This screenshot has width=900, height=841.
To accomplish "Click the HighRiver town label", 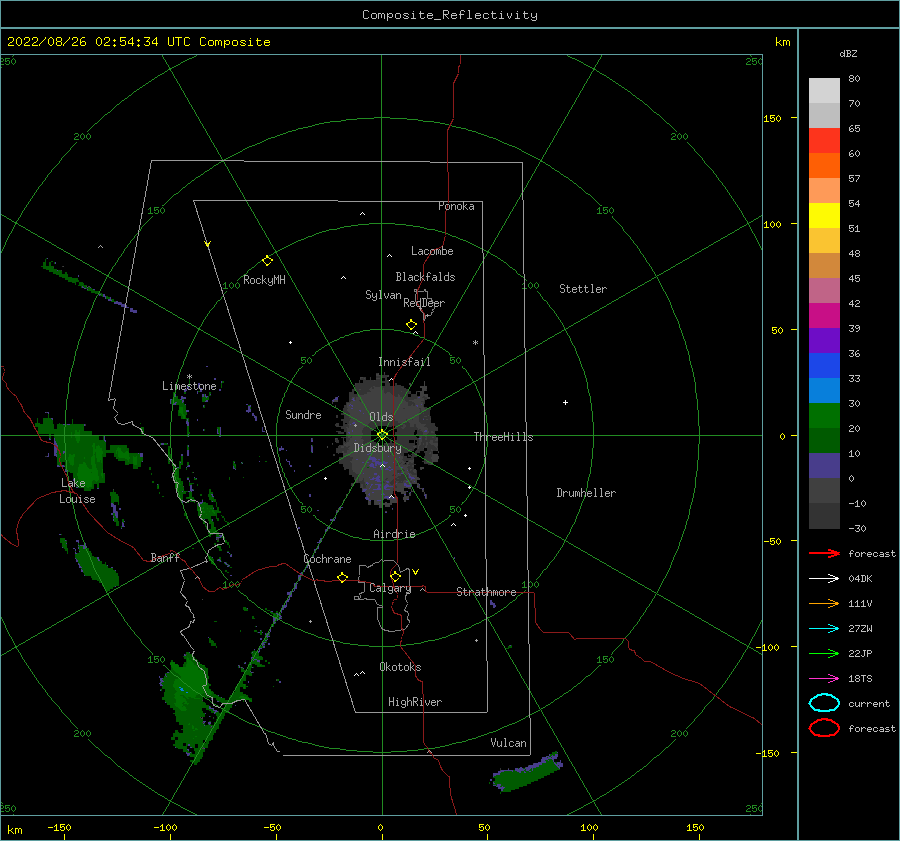I will pyautogui.click(x=414, y=702).
